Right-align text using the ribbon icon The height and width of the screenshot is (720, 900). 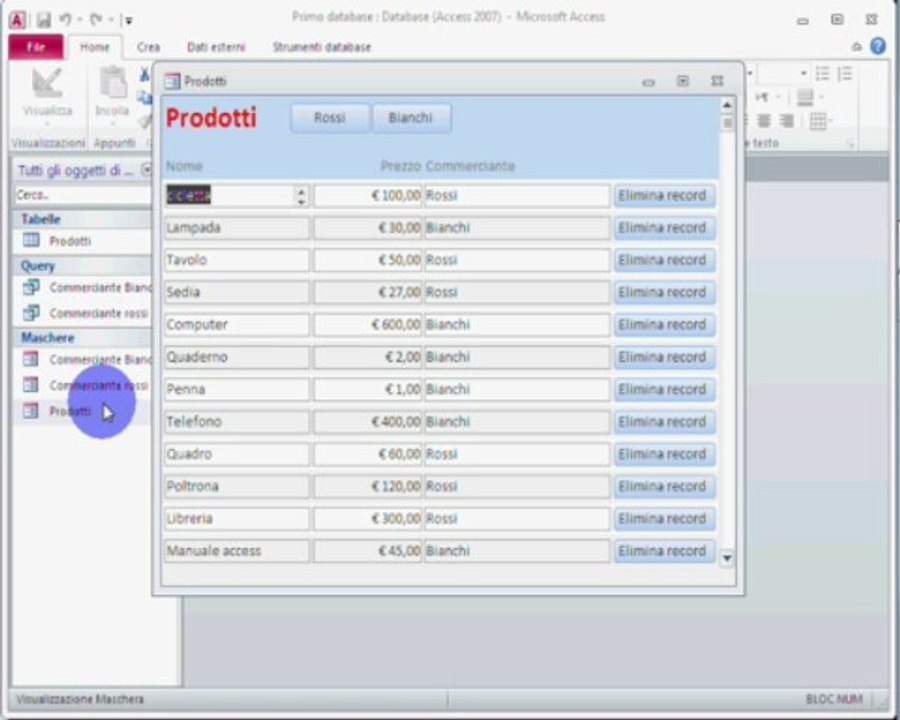786,121
